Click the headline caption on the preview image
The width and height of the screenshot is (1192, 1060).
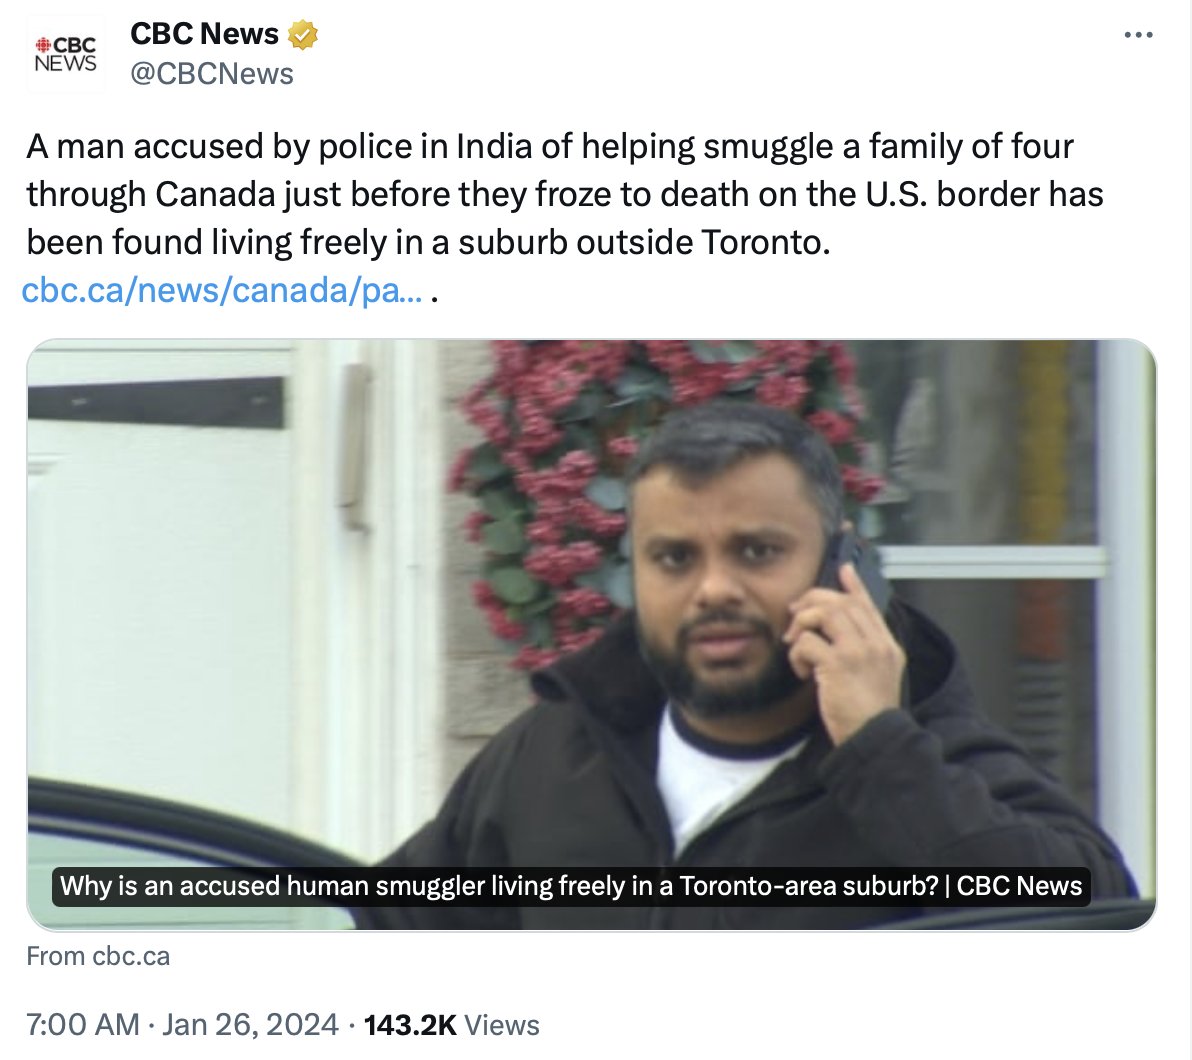[x=571, y=886]
